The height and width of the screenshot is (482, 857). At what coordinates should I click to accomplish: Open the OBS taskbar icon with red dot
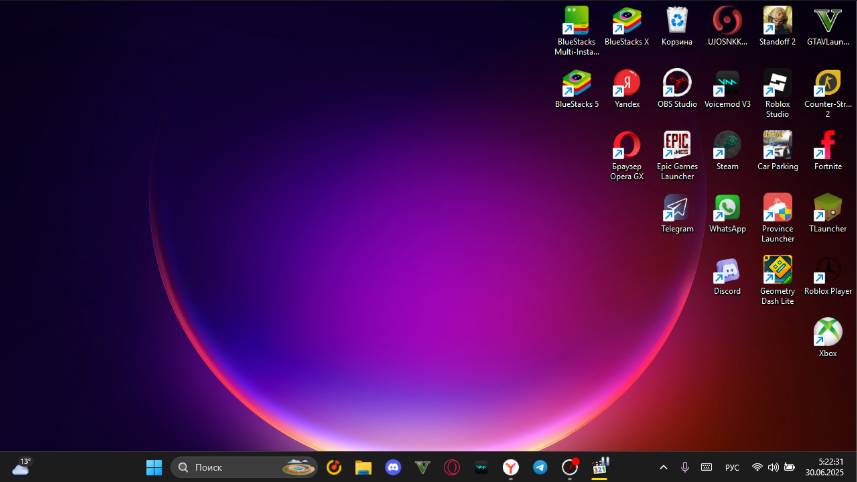[x=570, y=467]
